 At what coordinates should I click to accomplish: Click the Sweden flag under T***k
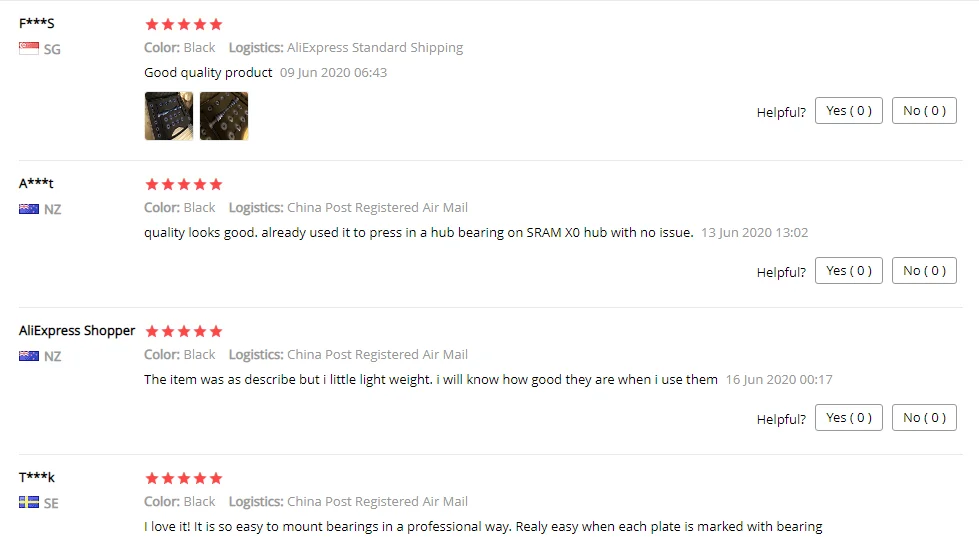coord(29,502)
